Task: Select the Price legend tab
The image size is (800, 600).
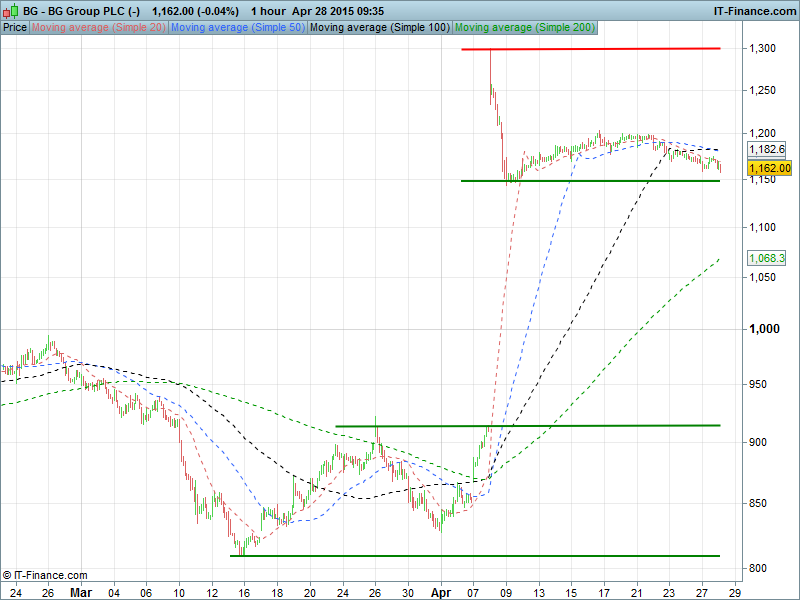Action: [x=15, y=27]
